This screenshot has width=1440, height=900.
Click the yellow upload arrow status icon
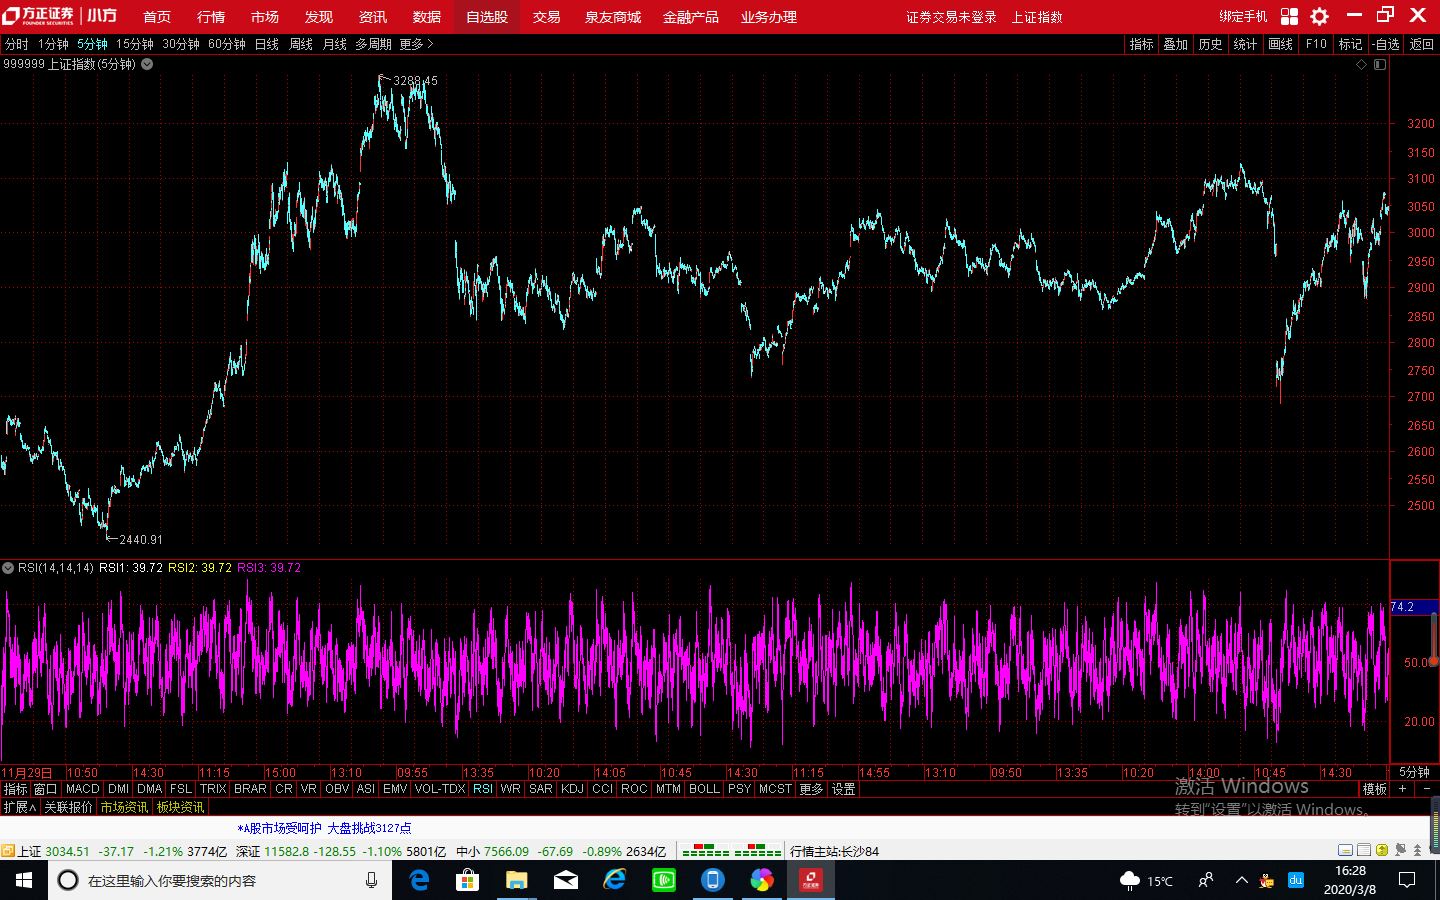coord(1382,851)
